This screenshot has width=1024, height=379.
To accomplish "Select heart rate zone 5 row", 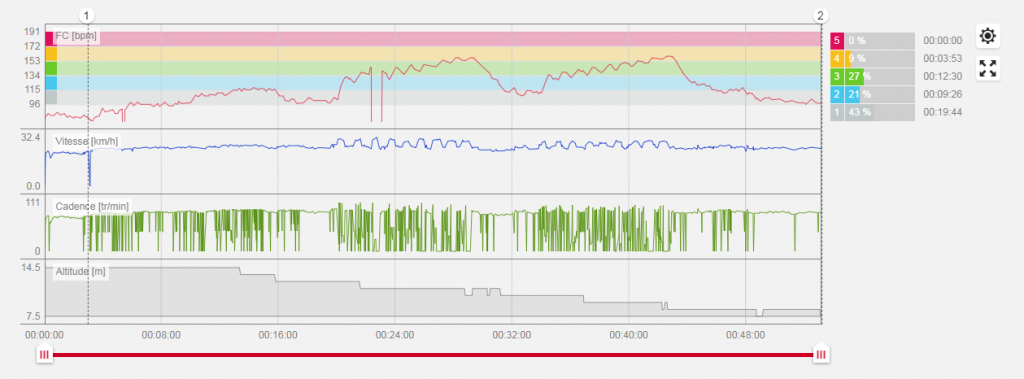I will pyautogui.click(x=872, y=41).
